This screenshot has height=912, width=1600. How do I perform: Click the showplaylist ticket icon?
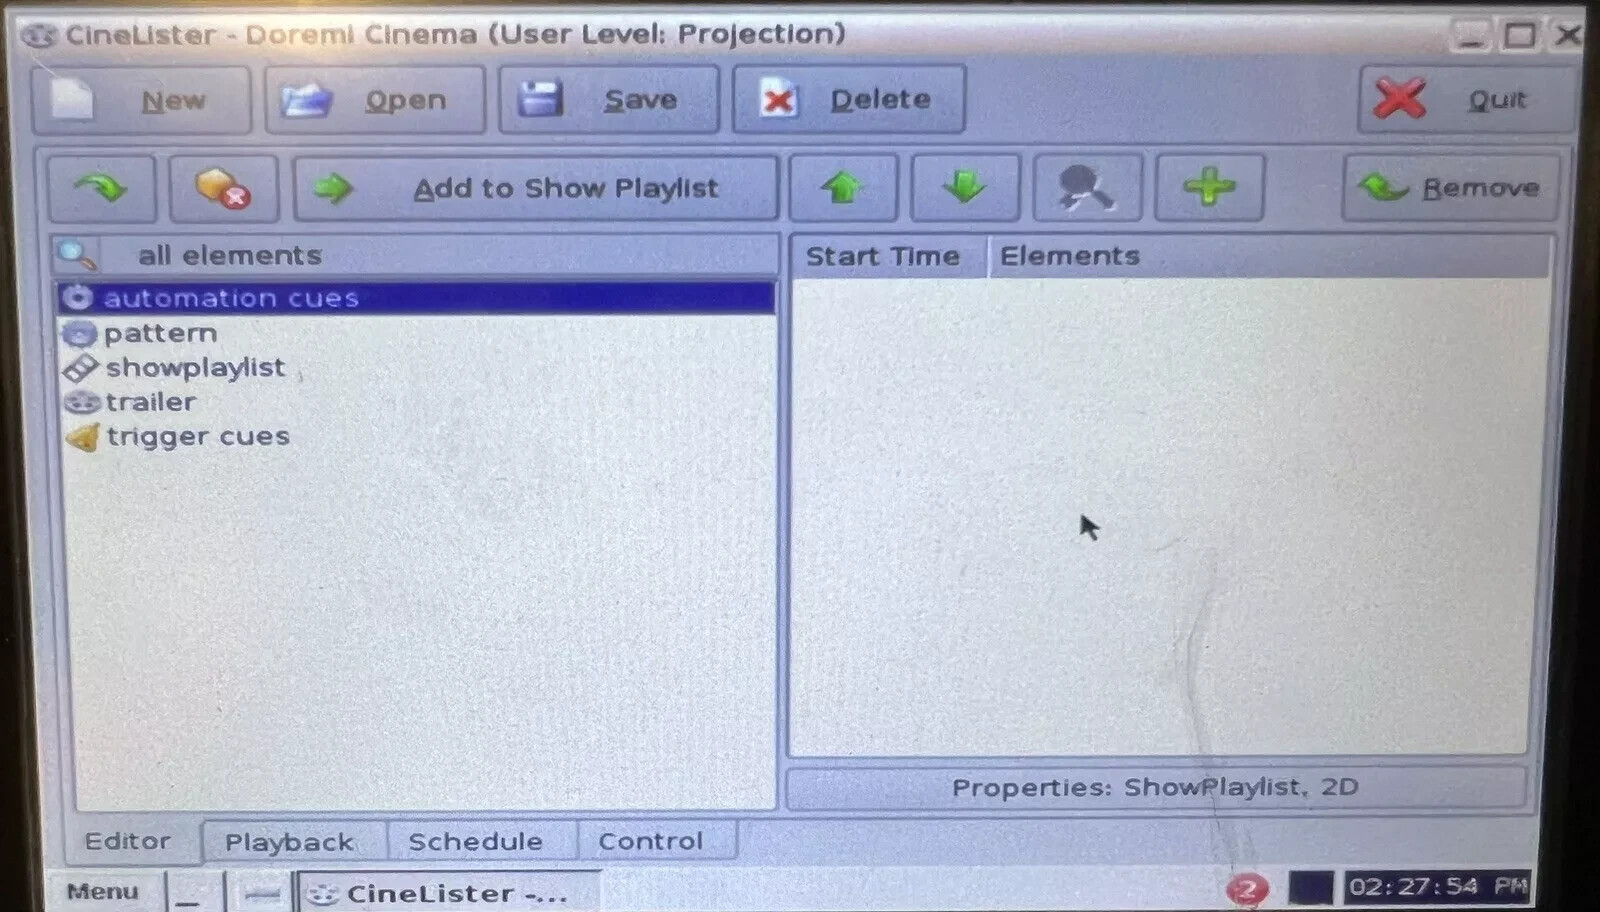coord(80,368)
